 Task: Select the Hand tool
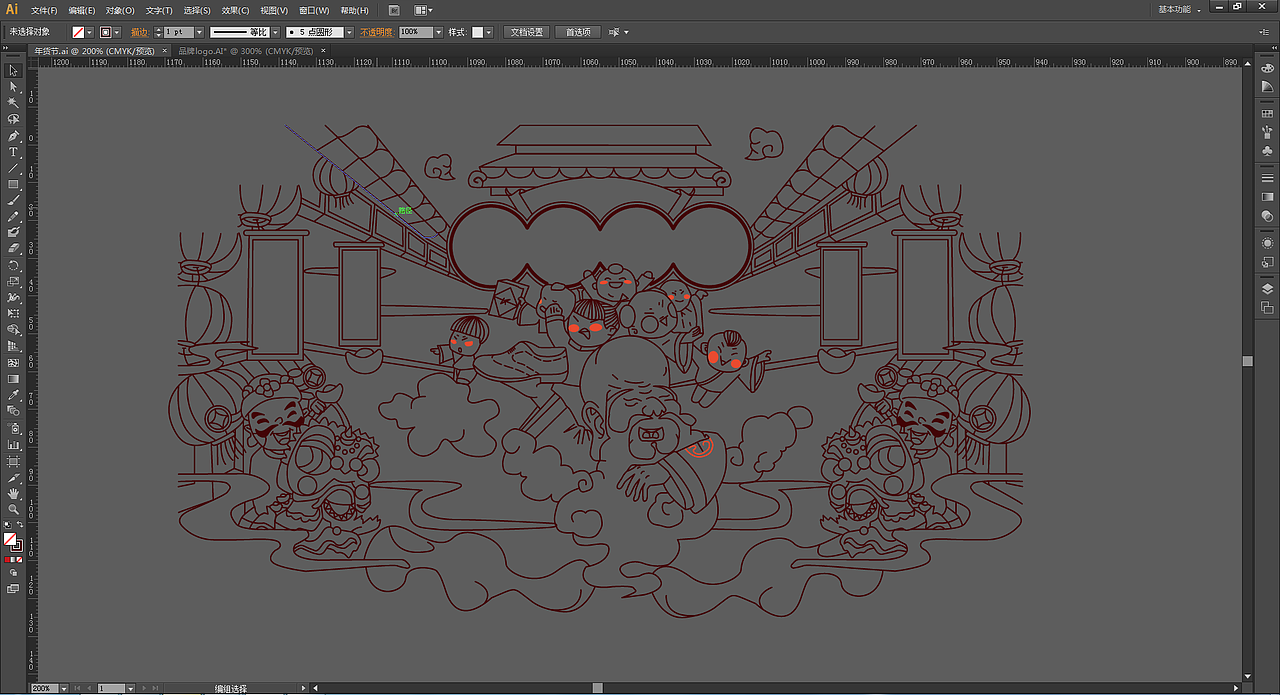(13, 493)
